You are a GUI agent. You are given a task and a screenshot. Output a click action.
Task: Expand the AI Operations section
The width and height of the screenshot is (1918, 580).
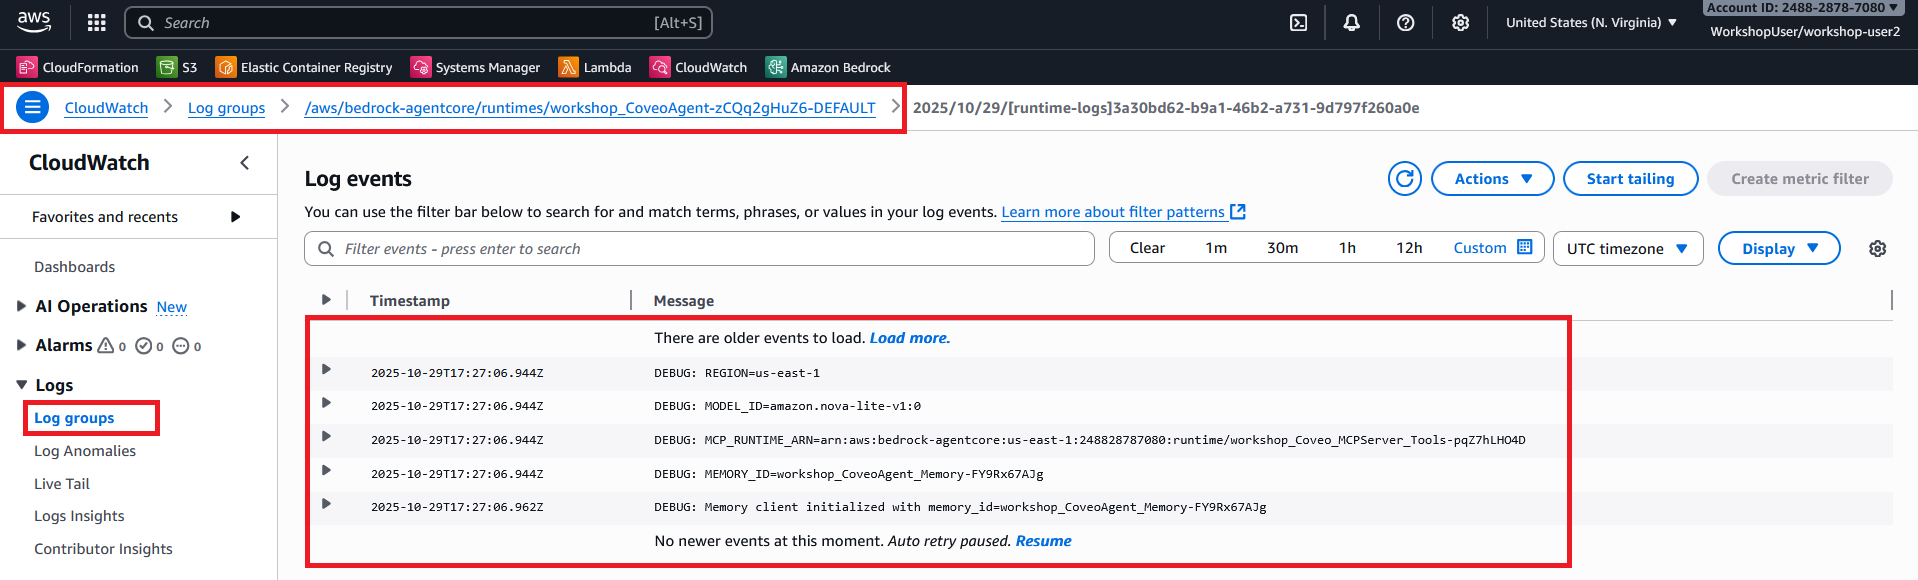coord(21,306)
